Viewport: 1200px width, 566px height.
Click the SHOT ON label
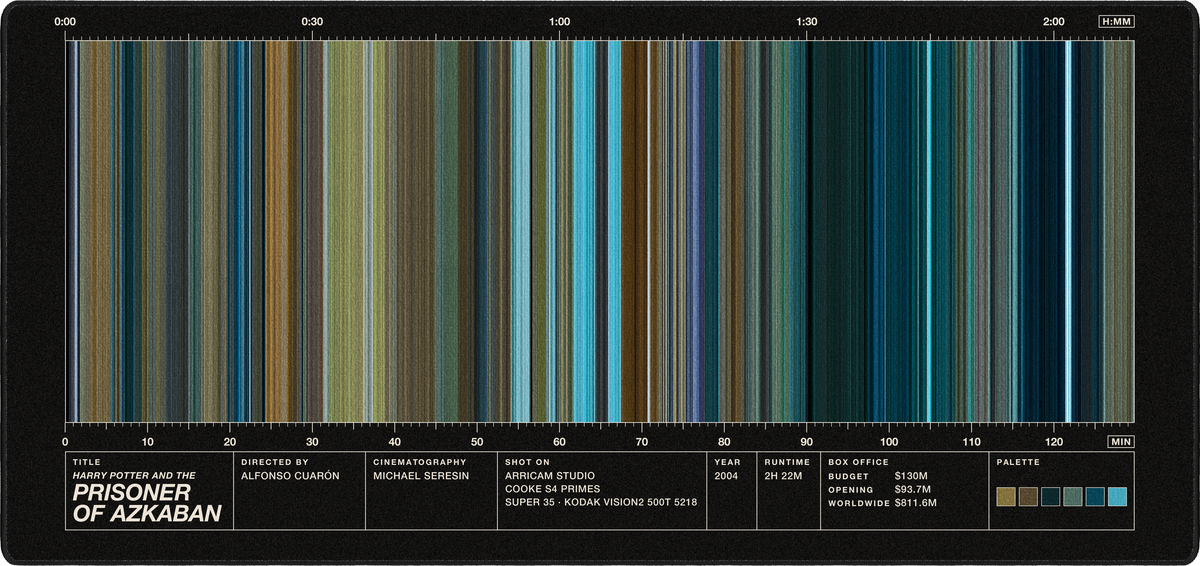tap(528, 463)
